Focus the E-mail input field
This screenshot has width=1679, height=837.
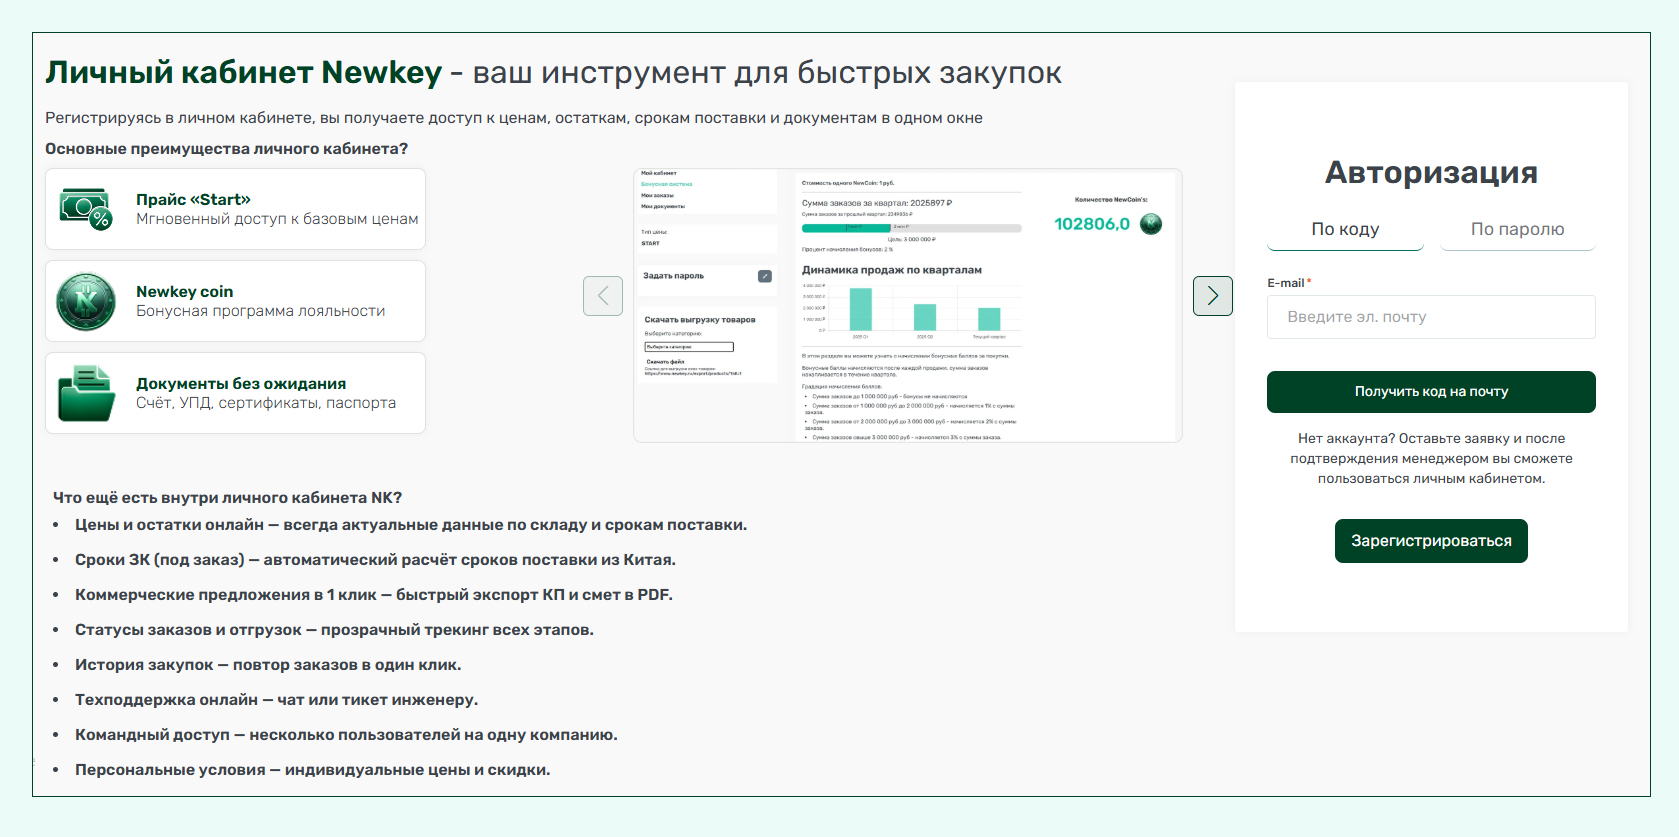click(x=1431, y=317)
